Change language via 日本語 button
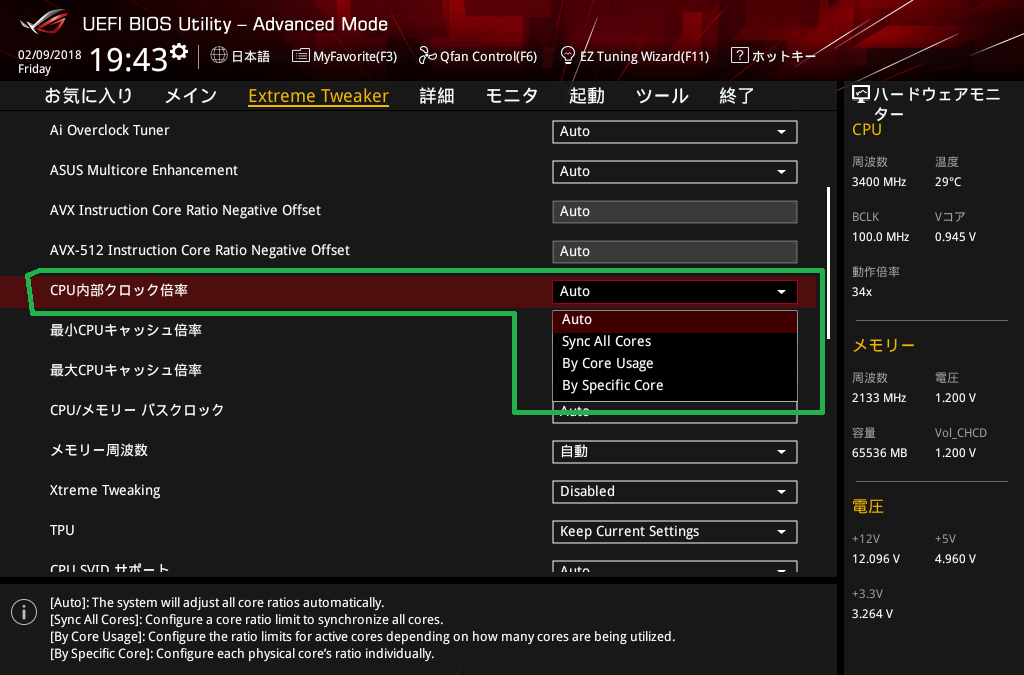The width and height of the screenshot is (1024, 675). pos(240,56)
